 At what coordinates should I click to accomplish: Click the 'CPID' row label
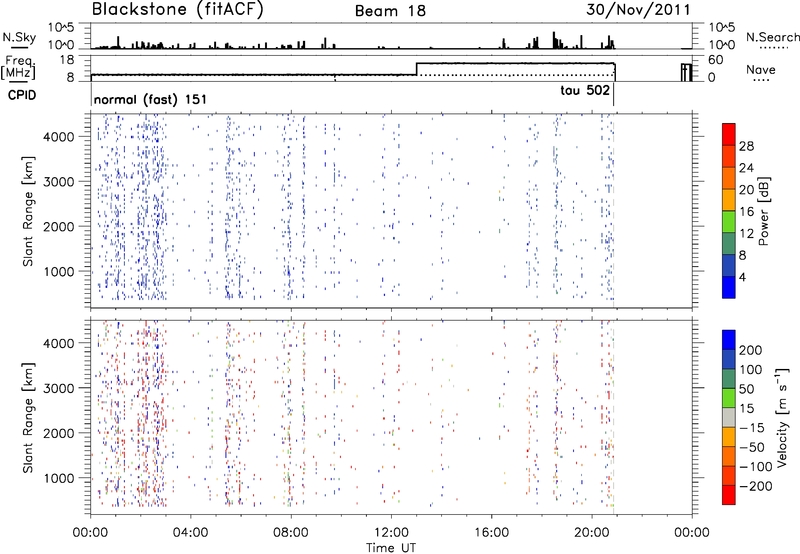coord(22,95)
